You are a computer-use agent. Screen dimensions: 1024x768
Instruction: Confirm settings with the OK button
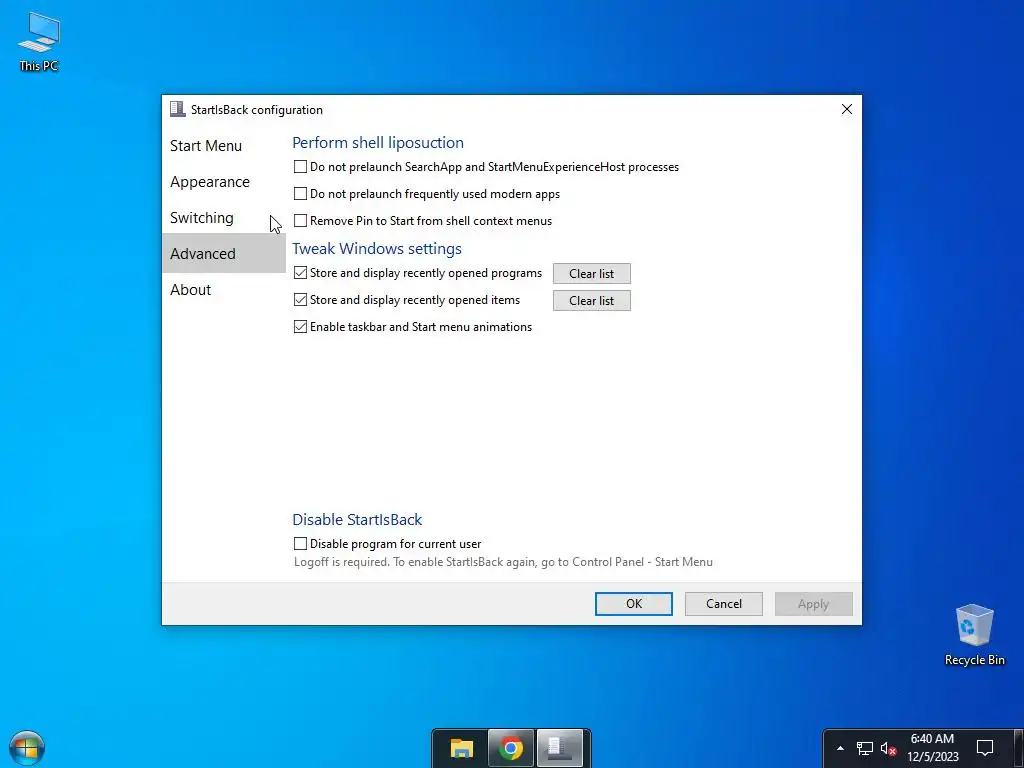coord(633,604)
